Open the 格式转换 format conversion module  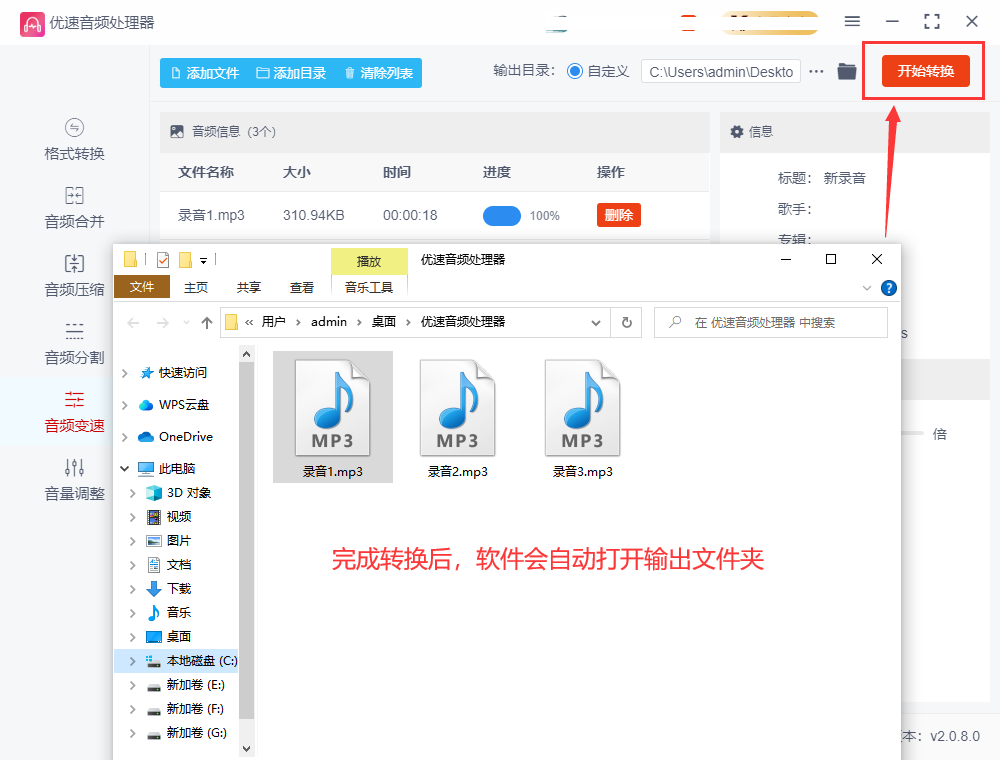click(74, 140)
